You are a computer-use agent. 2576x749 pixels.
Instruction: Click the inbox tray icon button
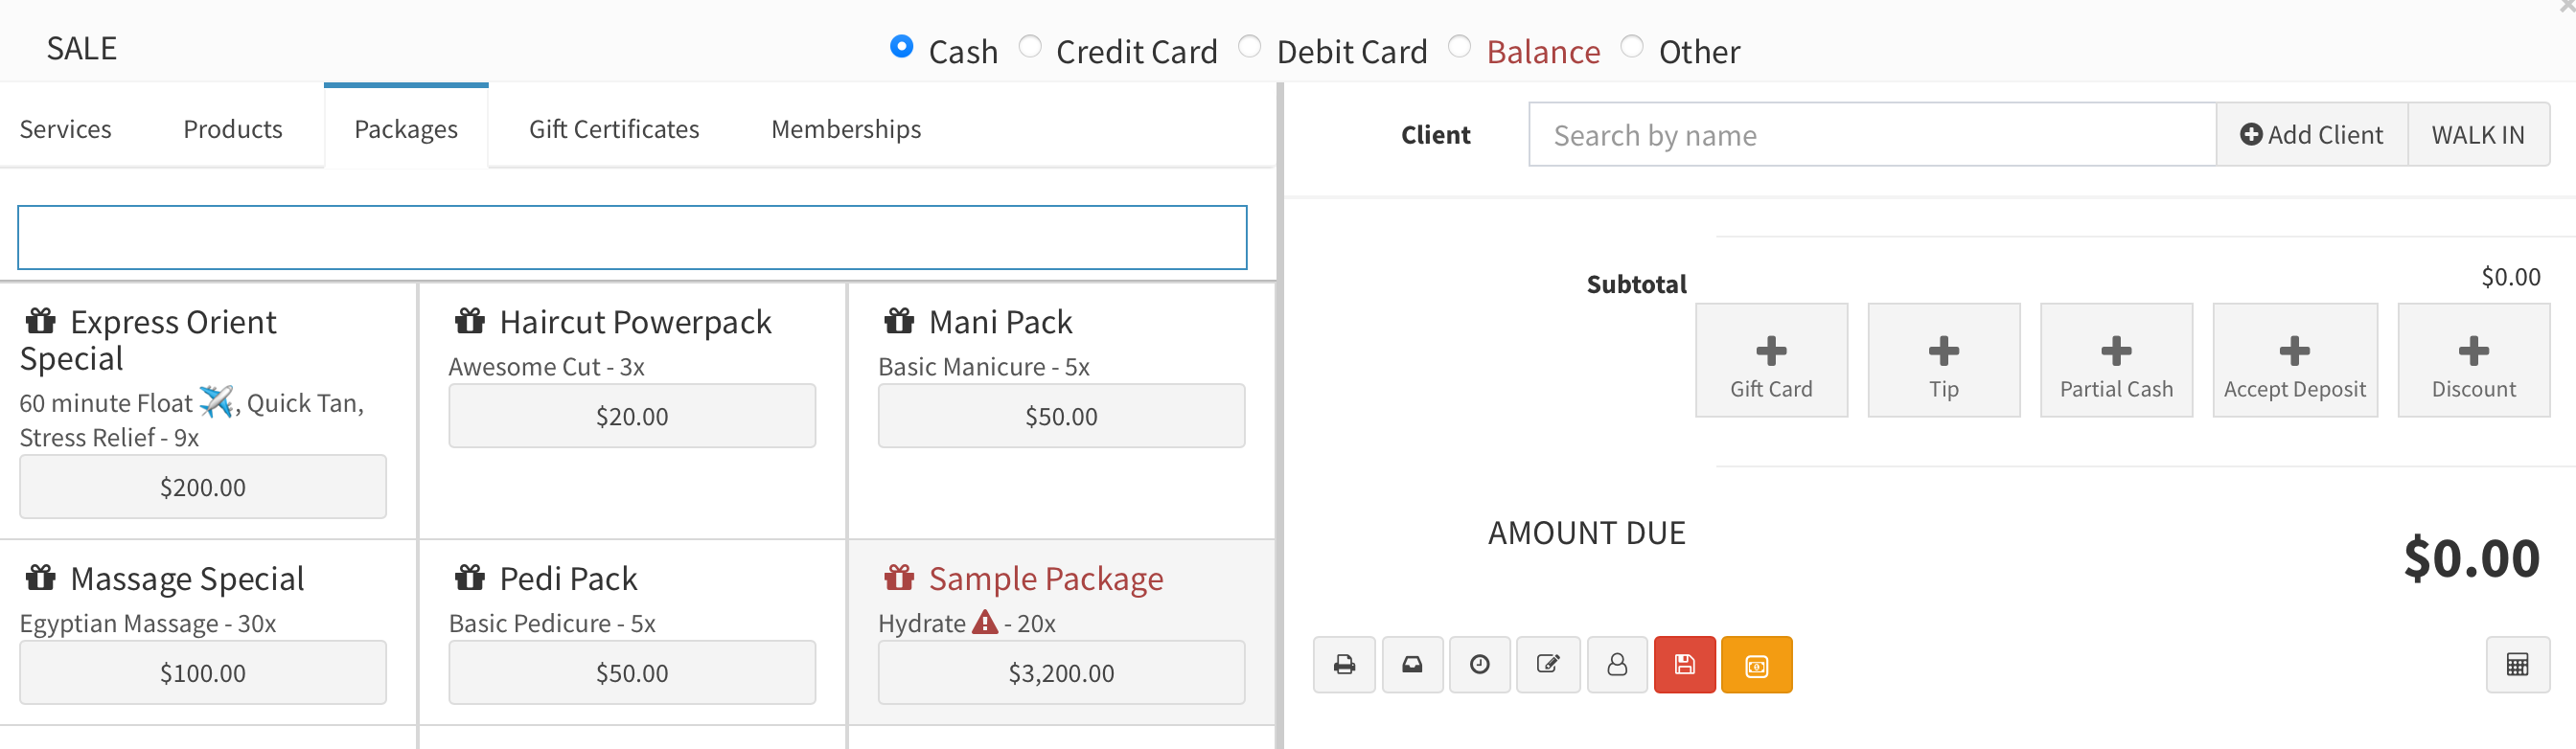1412,665
